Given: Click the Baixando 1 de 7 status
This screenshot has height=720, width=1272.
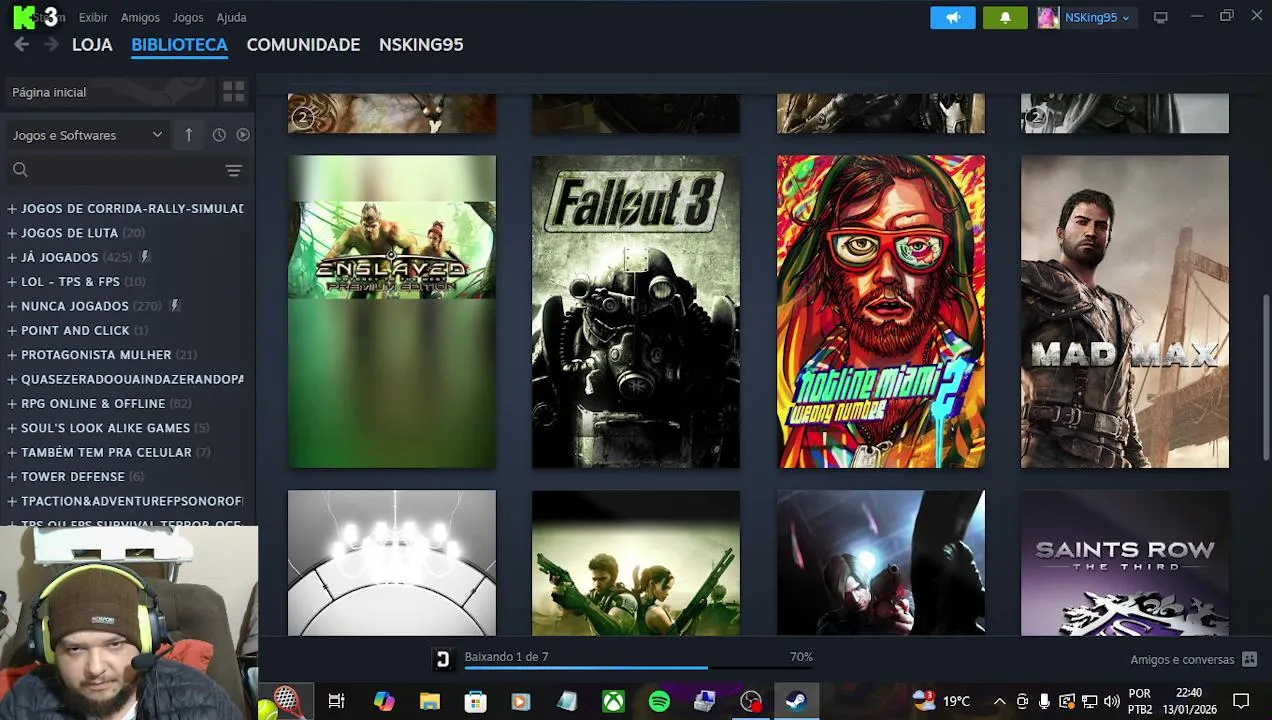Looking at the screenshot, I should (x=506, y=657).
